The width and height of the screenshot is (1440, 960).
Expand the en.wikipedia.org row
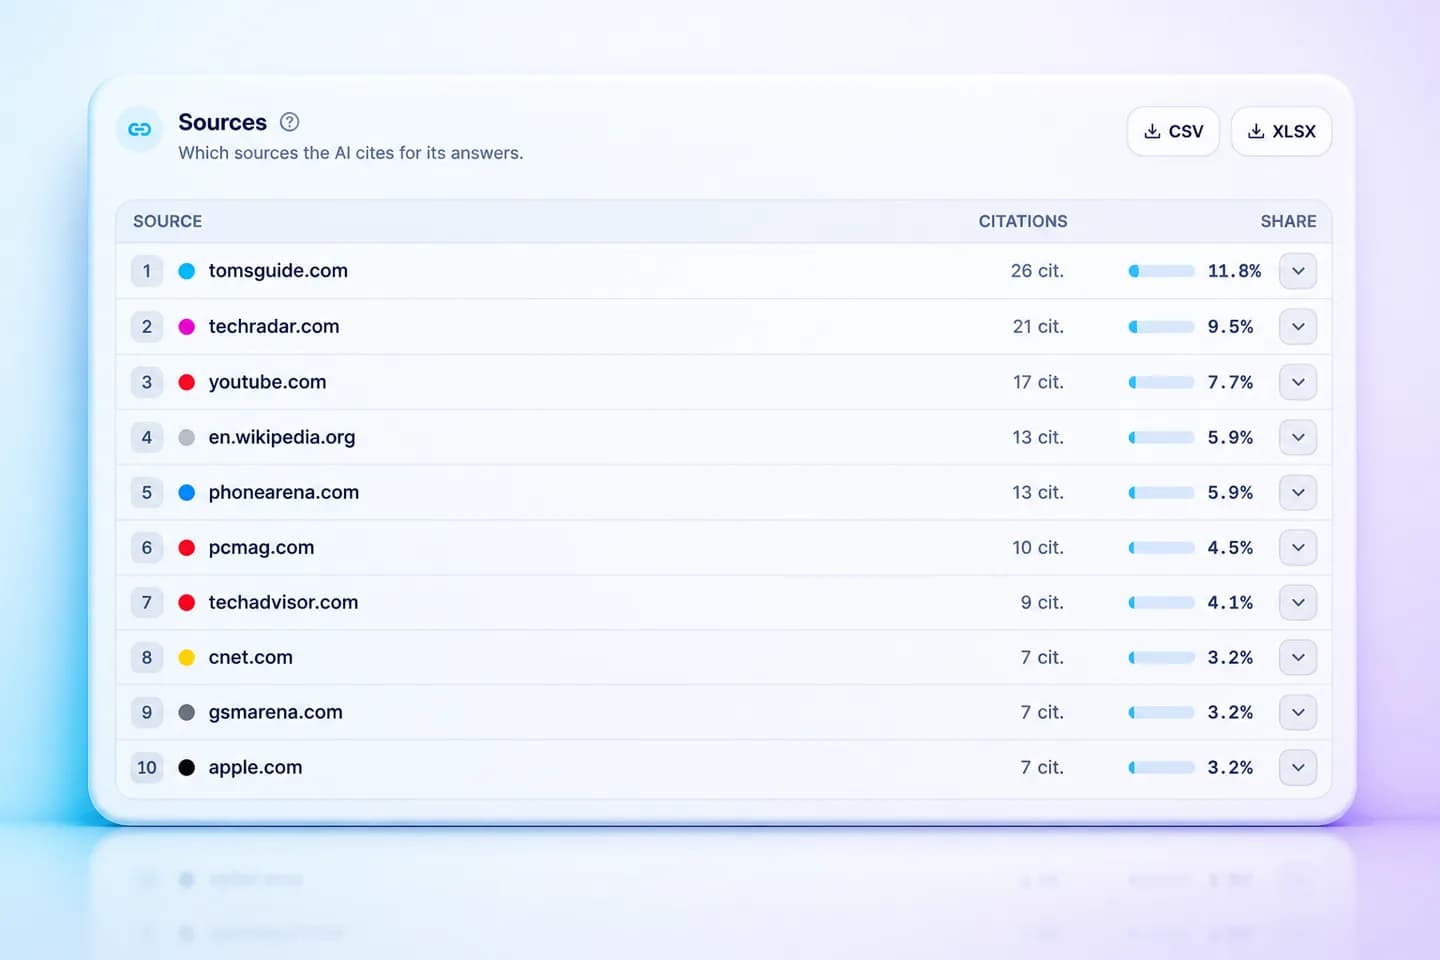[x=1298, y=437]
